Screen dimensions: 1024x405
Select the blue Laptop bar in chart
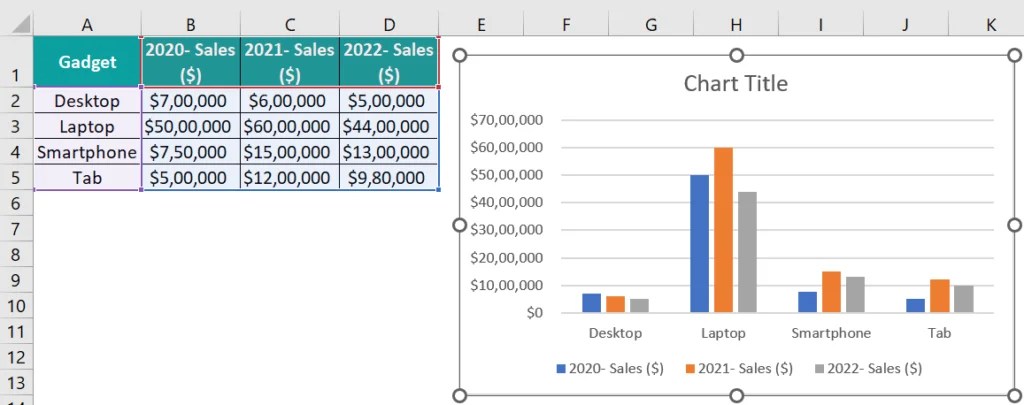tap(699, 244)
